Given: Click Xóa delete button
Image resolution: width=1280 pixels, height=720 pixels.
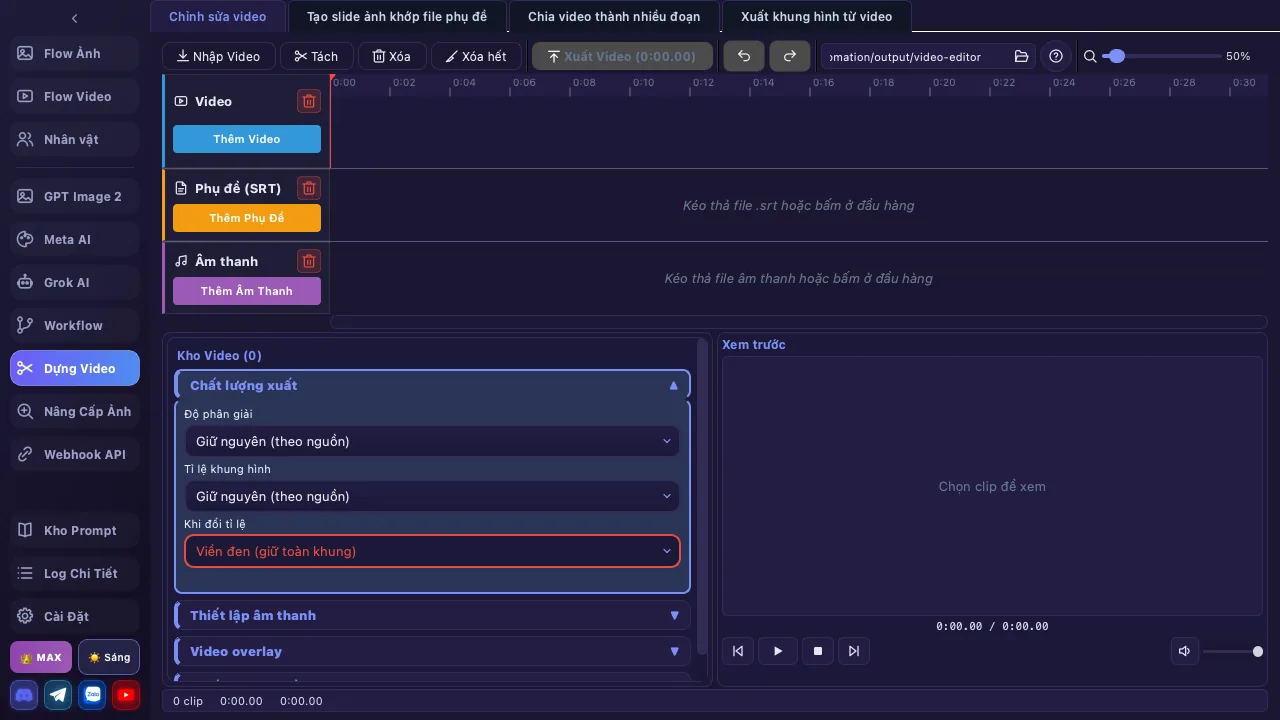Looking at the screenshot, I should pyautogui.click(x=392, y=56).
